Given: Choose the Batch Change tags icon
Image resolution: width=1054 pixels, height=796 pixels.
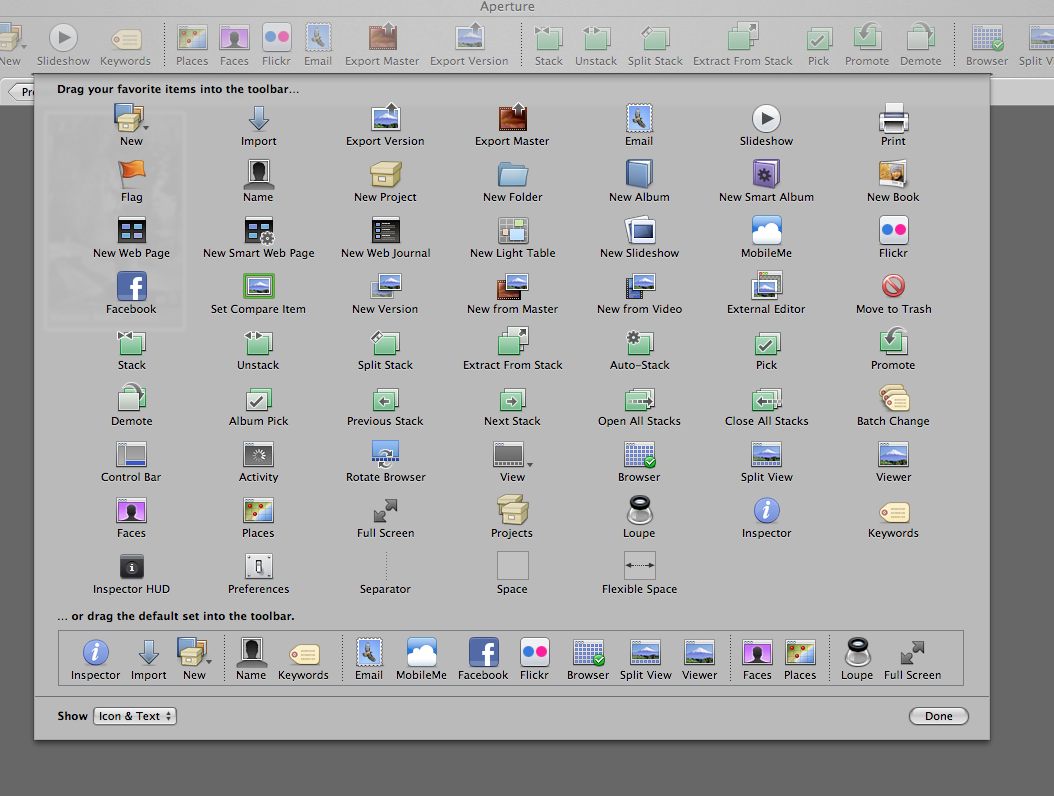Looking at the screenshot, I should (893, 398).
